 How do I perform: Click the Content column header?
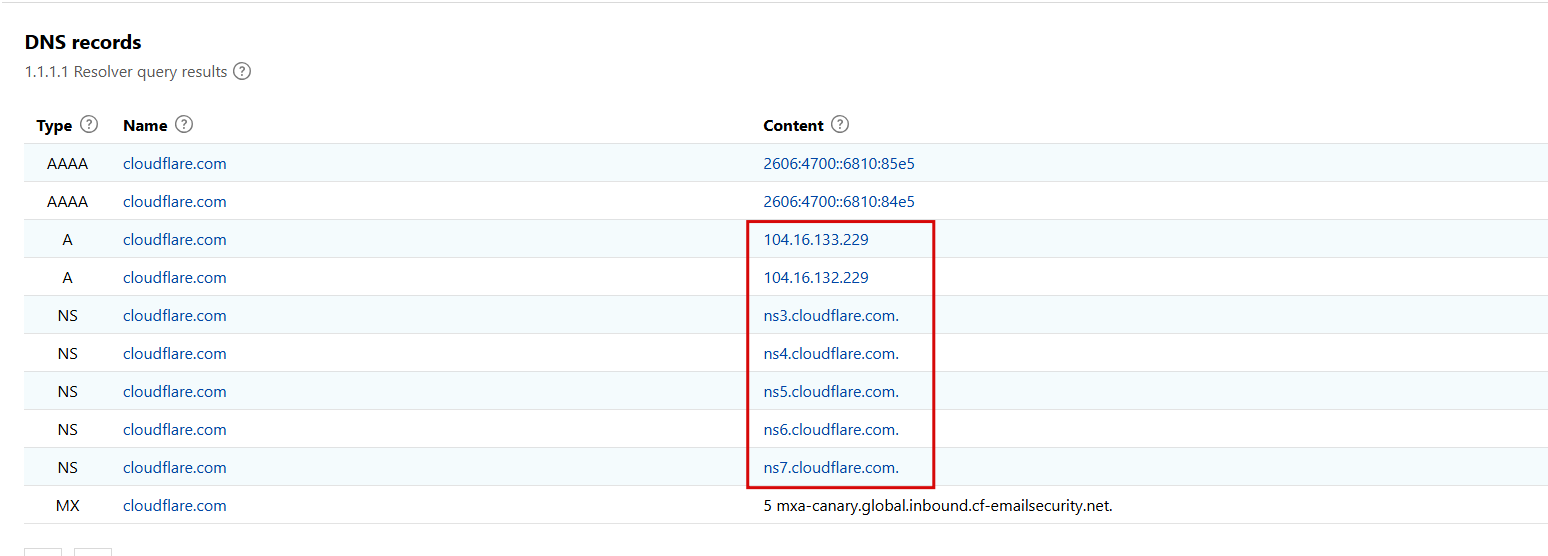794,125
